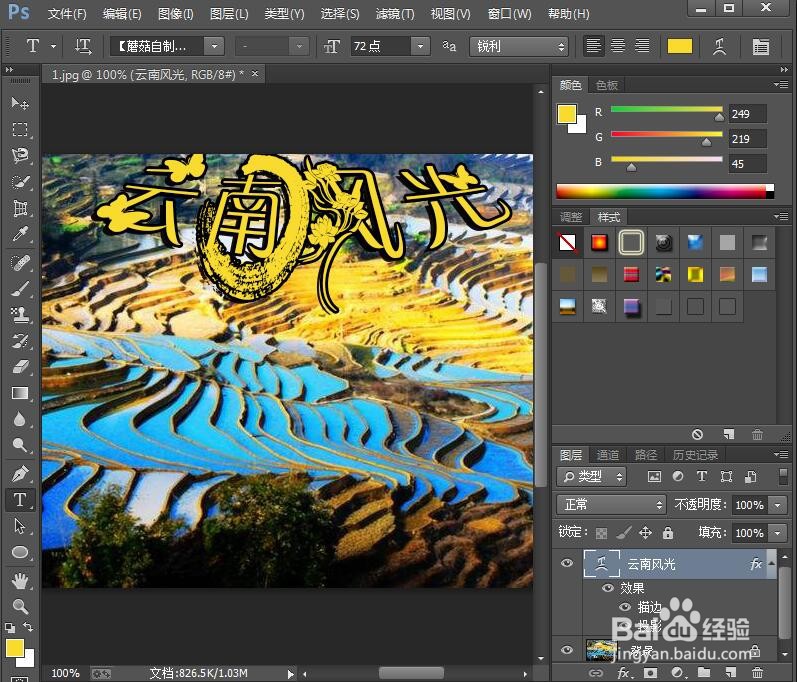The width and height of the screenshot is (797, 682).
Task: Hide the 效果 layer effects
Action: [x=607, y=588]
